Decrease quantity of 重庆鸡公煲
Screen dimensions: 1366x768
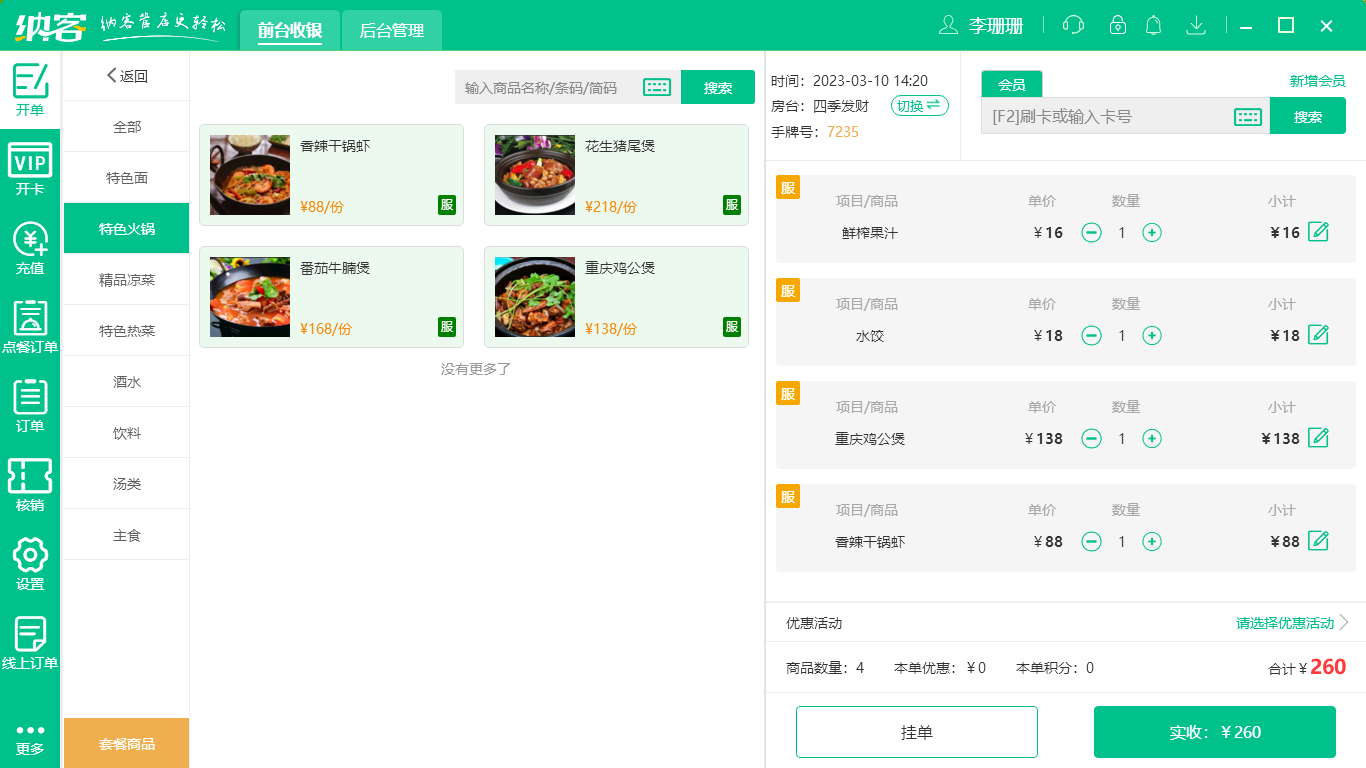[x=1091, y=438]
